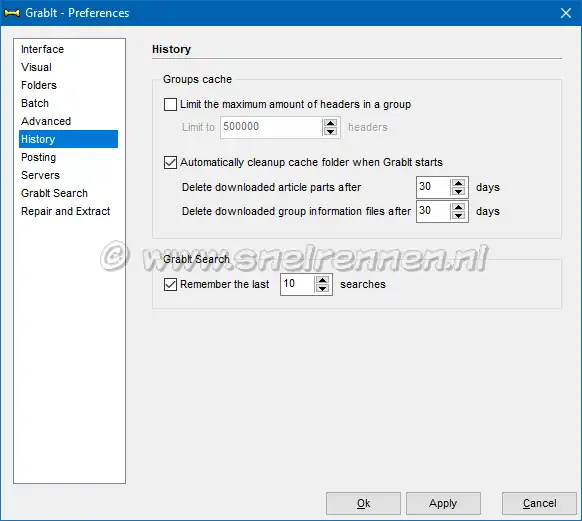582x521 pixels.
Task: Cancel the preferences dialog
Action: (539, 503)
